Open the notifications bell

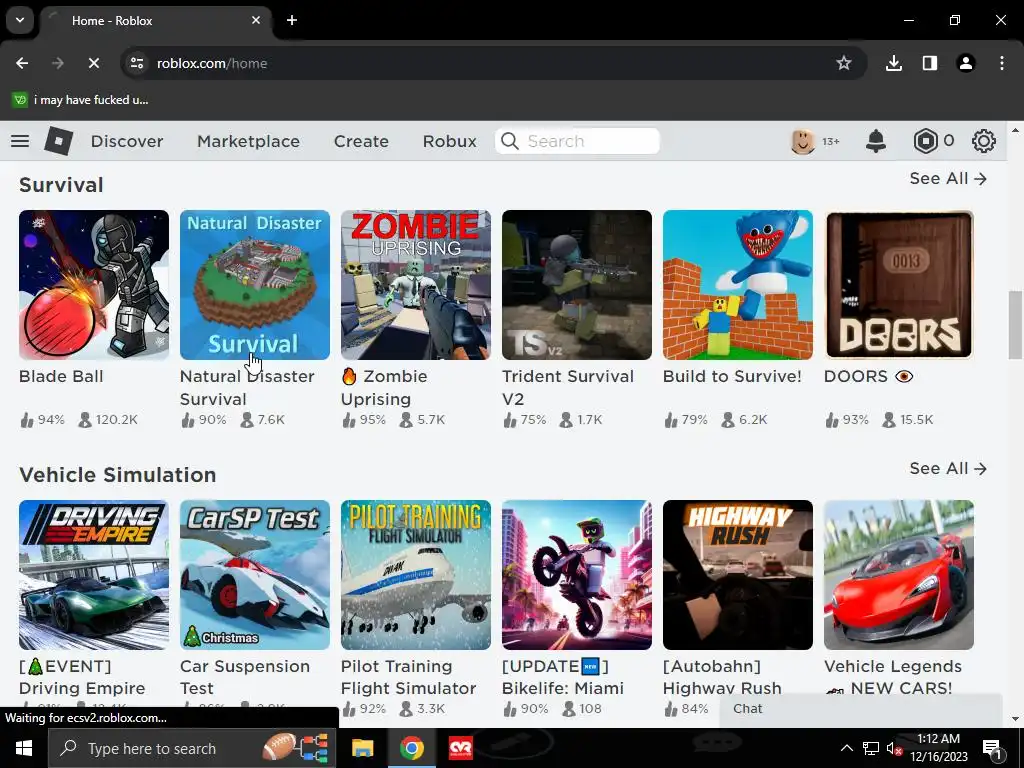point(876,141)
